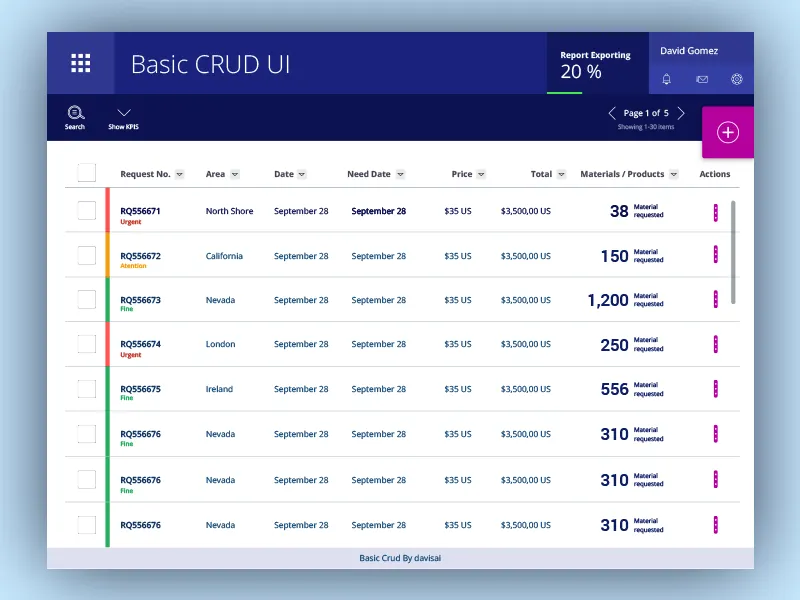Open the Area column filter dropdown
800x600 pixels.
234,174
